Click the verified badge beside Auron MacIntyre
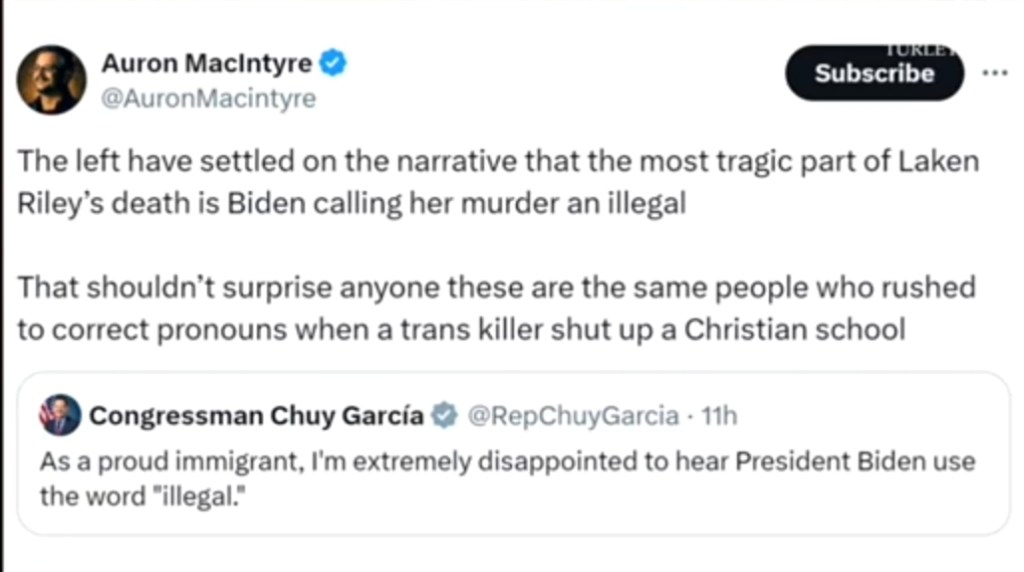 click(x=334, y=65)
